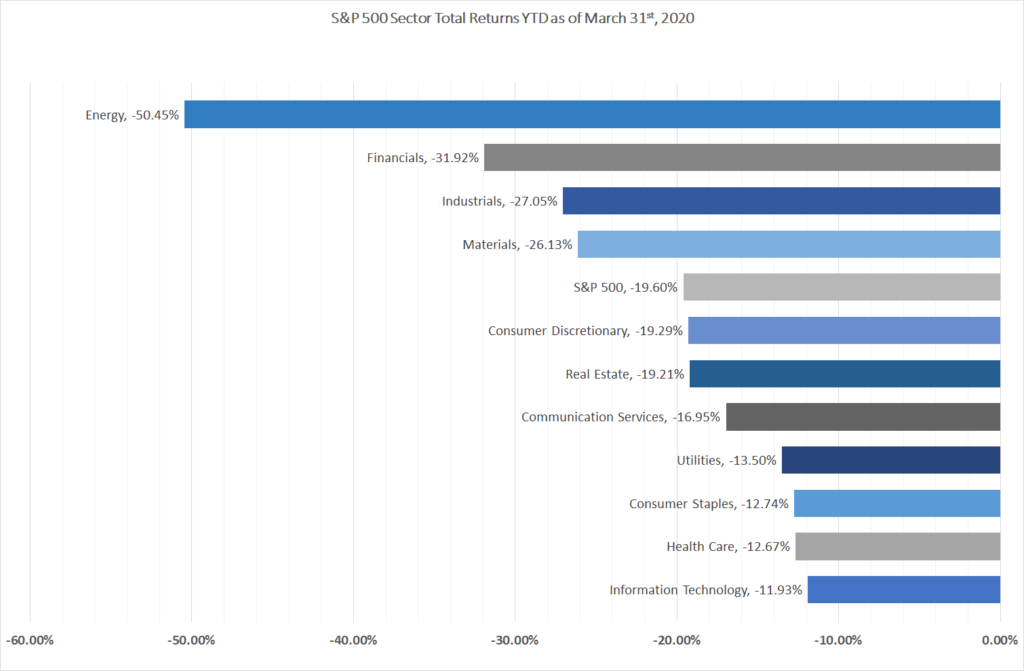This screenshot has width=1024, height=671.
Task: Select the Consumer Staples bar
Action: [x=897, y=503]
